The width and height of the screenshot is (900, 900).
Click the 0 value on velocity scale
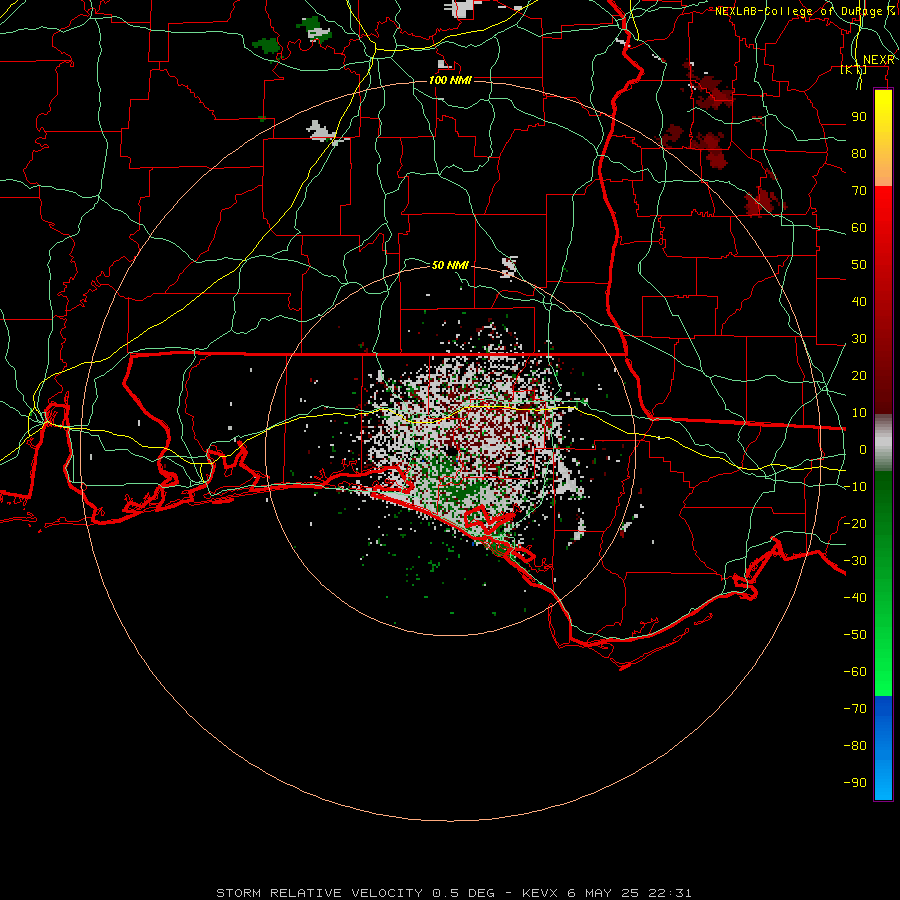click(863, 449)
